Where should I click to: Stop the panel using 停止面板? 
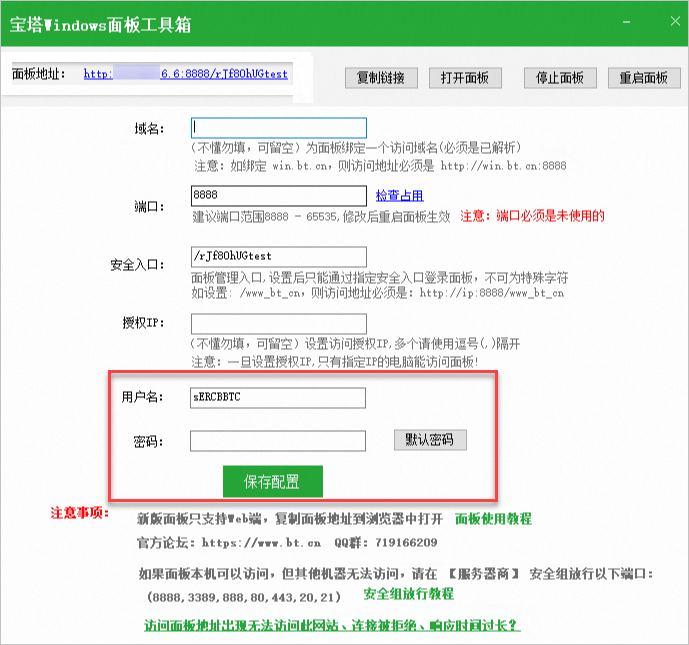coord(560,78)
